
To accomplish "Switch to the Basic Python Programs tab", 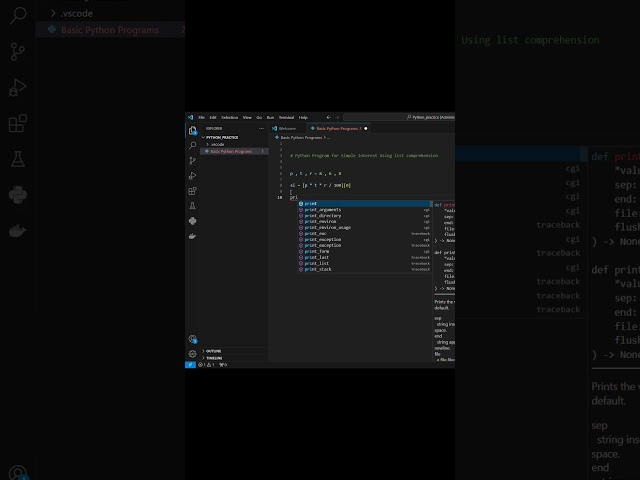I will coord(338,129).
